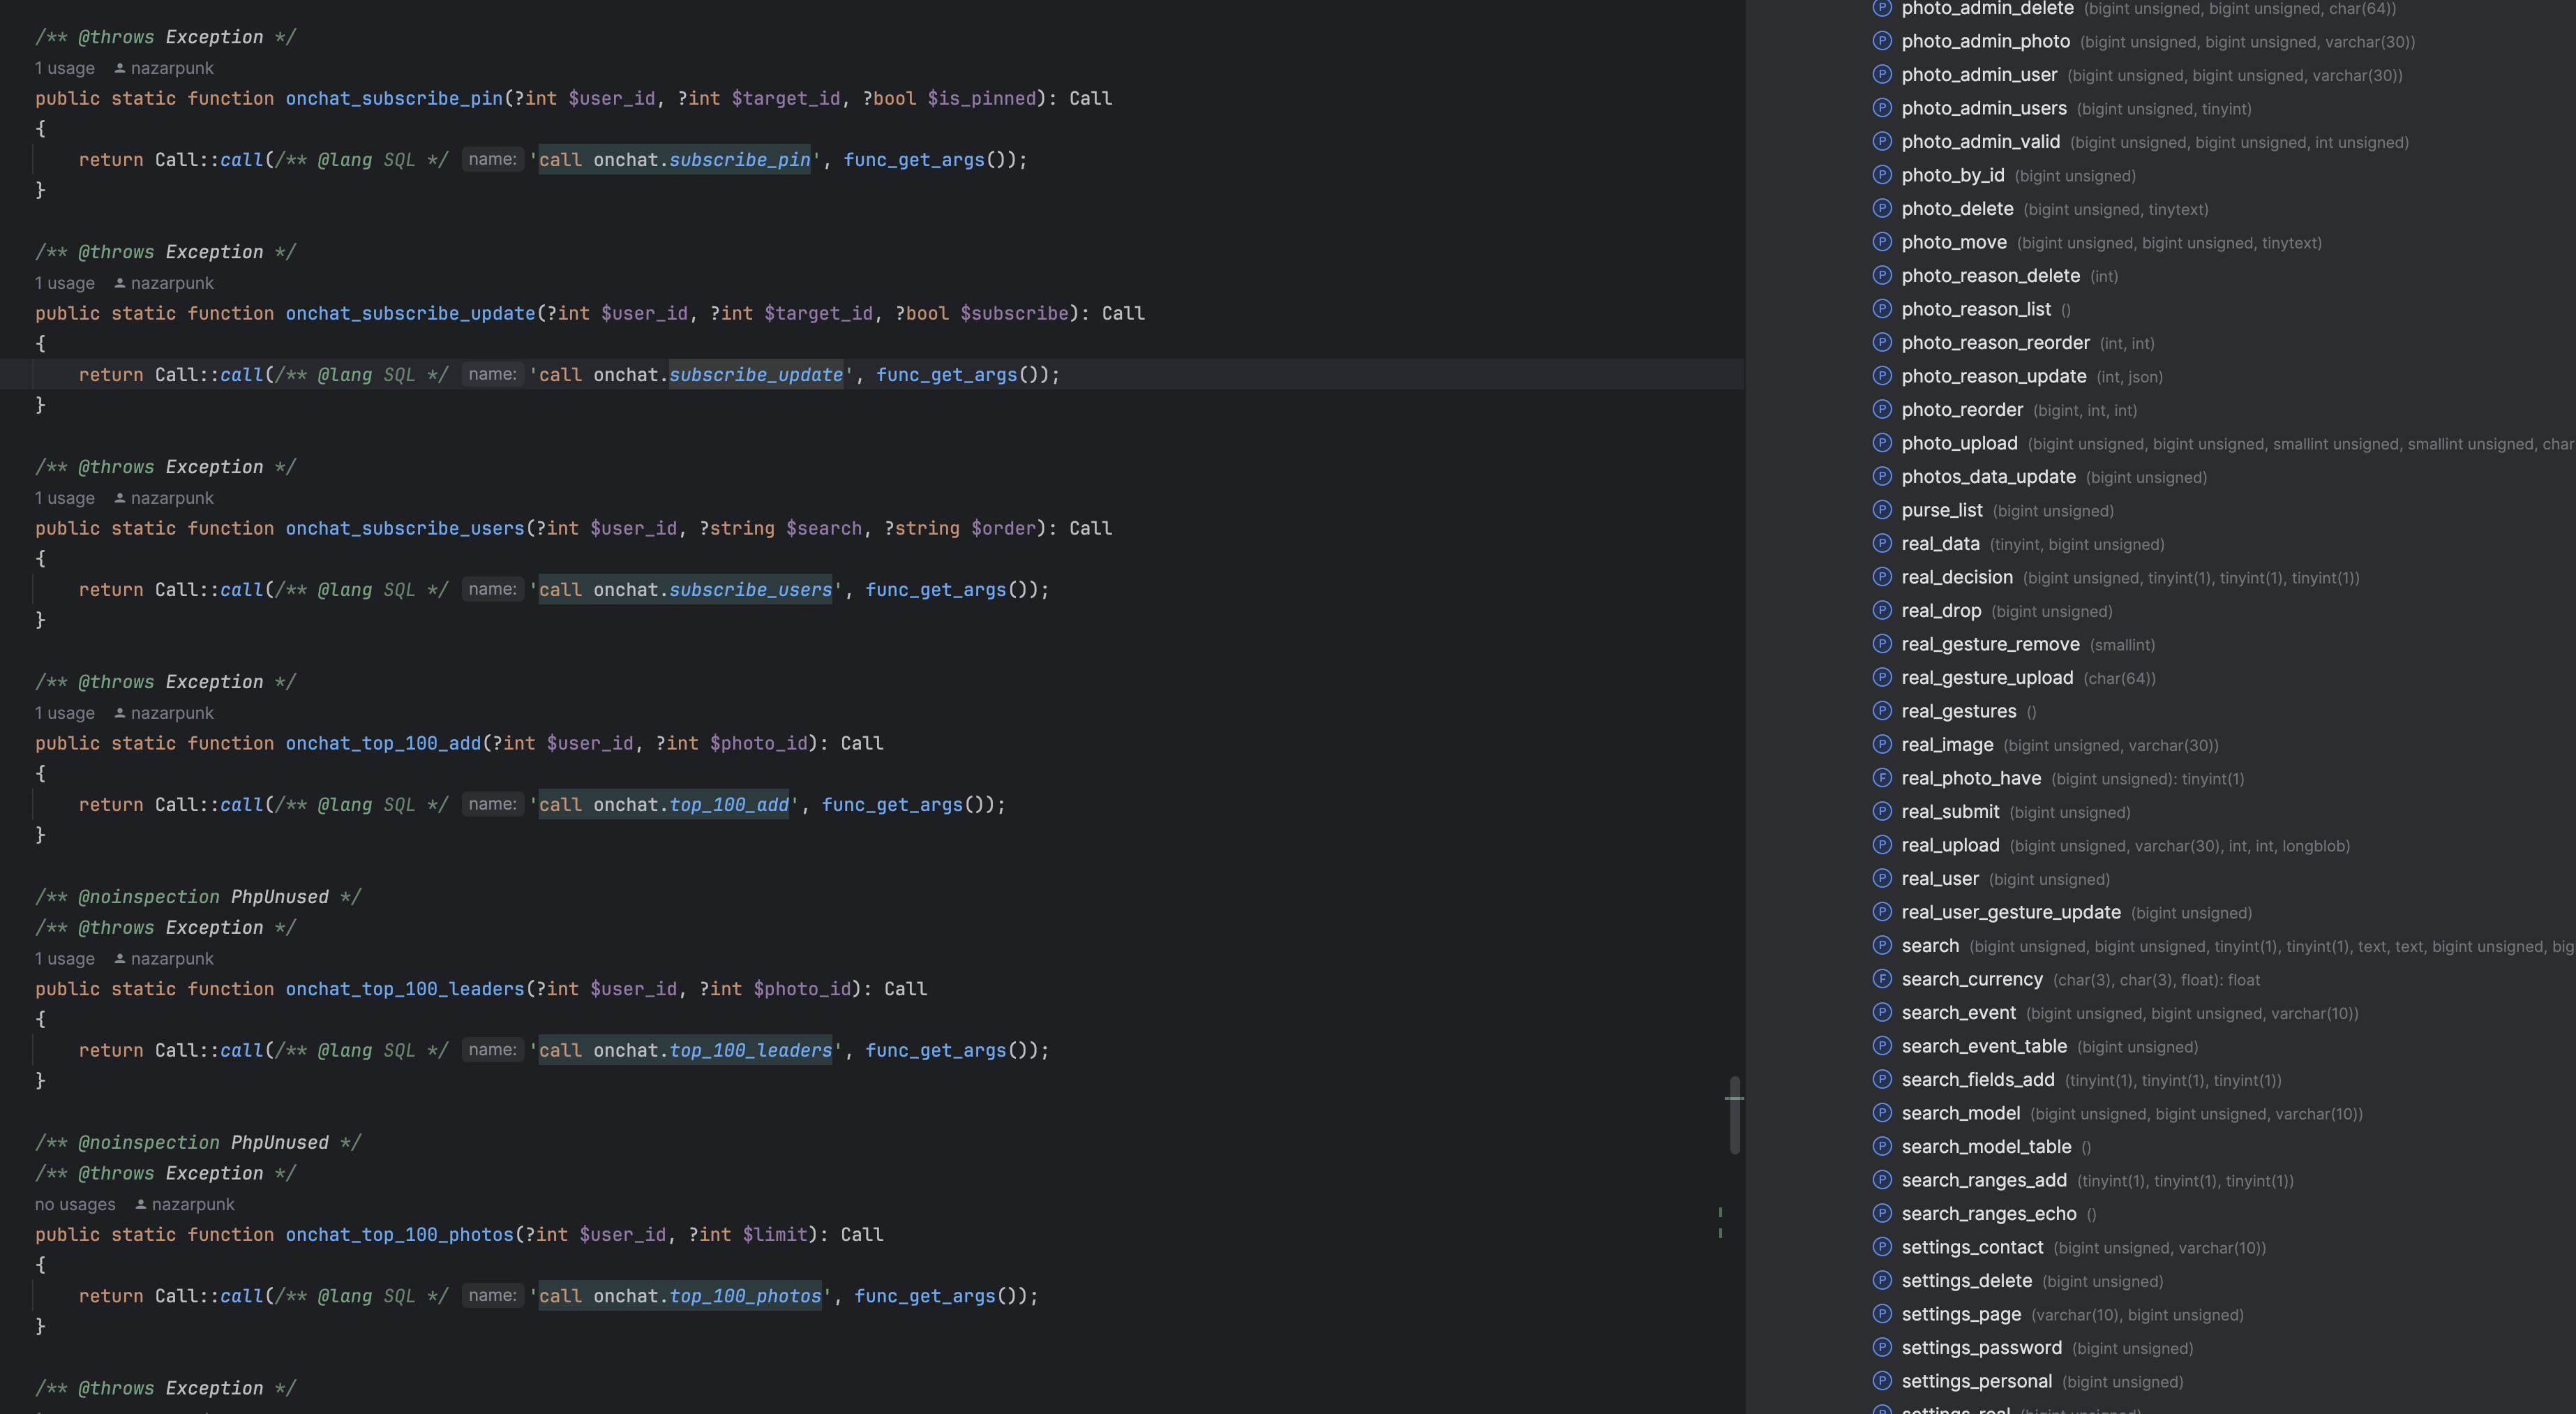Click the procedure icon next to real_gestures
Screen dimensions: 2576x1414
point(1882,711)
